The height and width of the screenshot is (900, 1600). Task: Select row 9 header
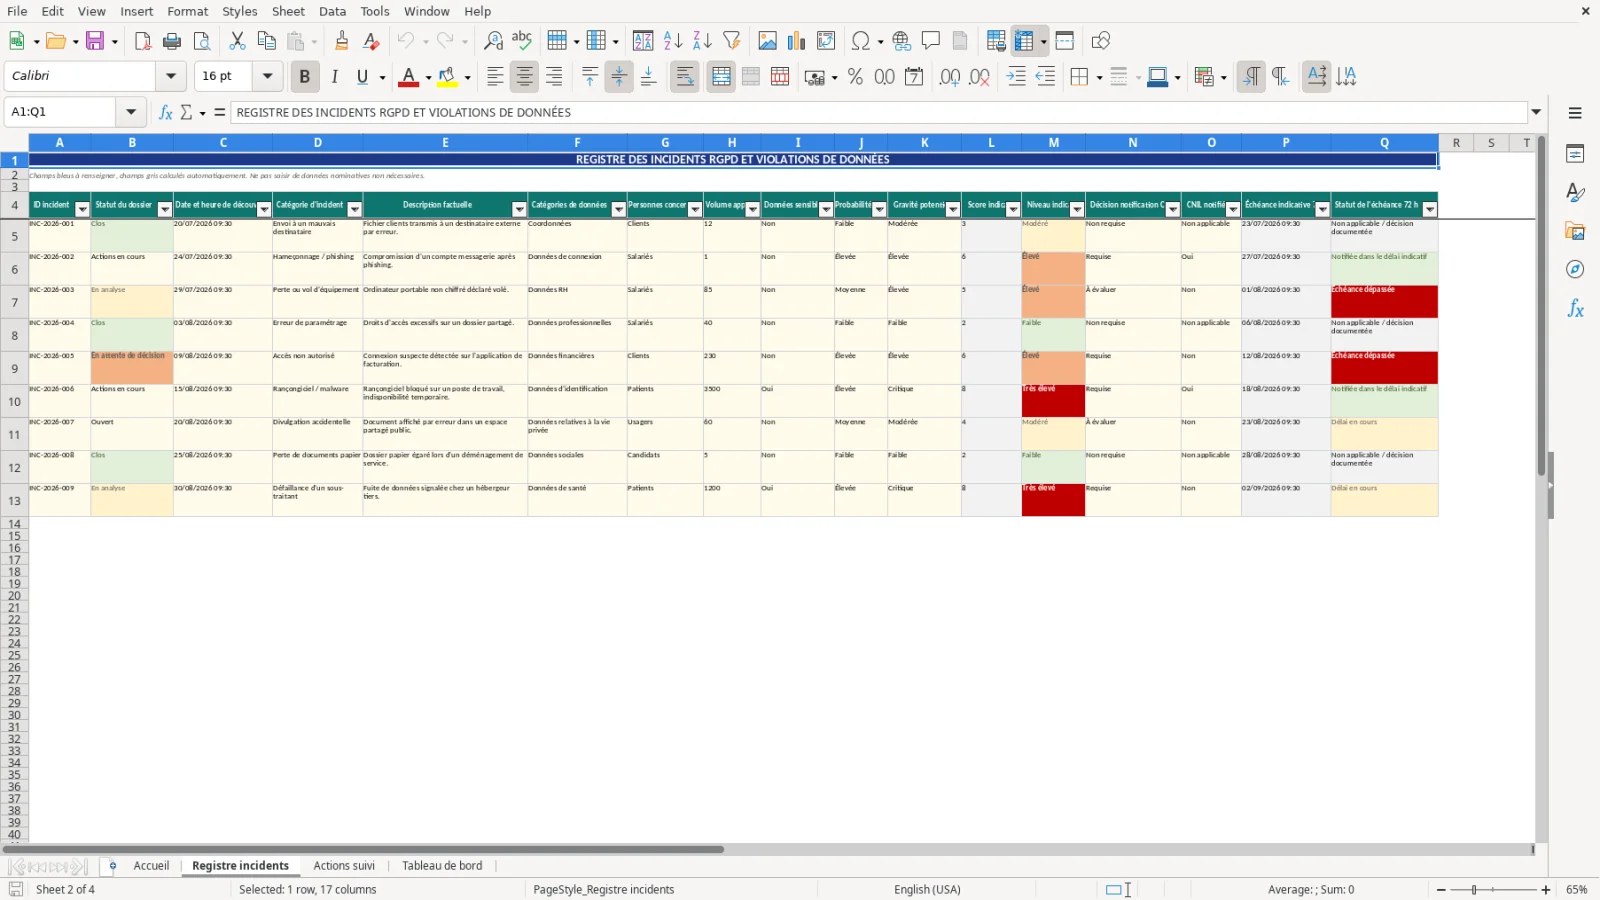pos(14,368)
